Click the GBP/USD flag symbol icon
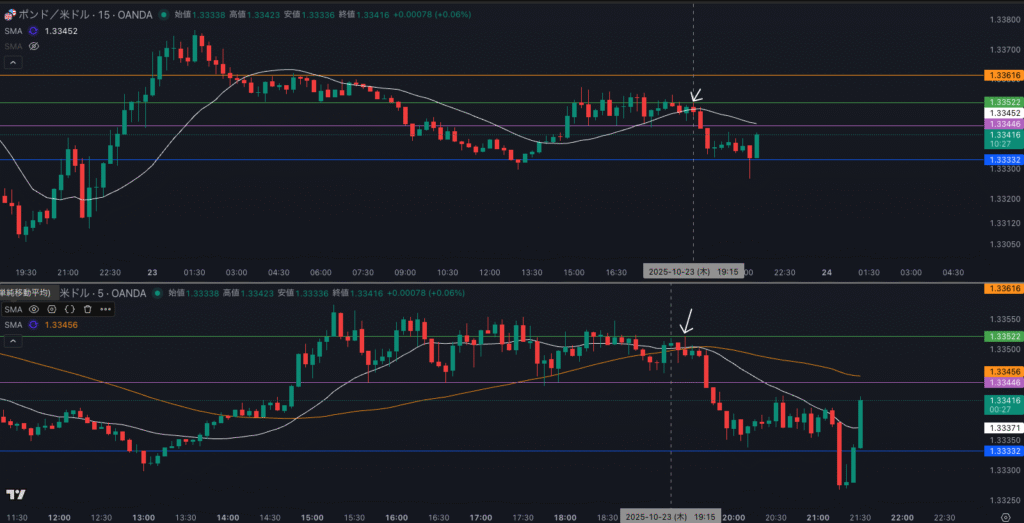The width and height of the screenshot is (1024, 523). point(8,16)
